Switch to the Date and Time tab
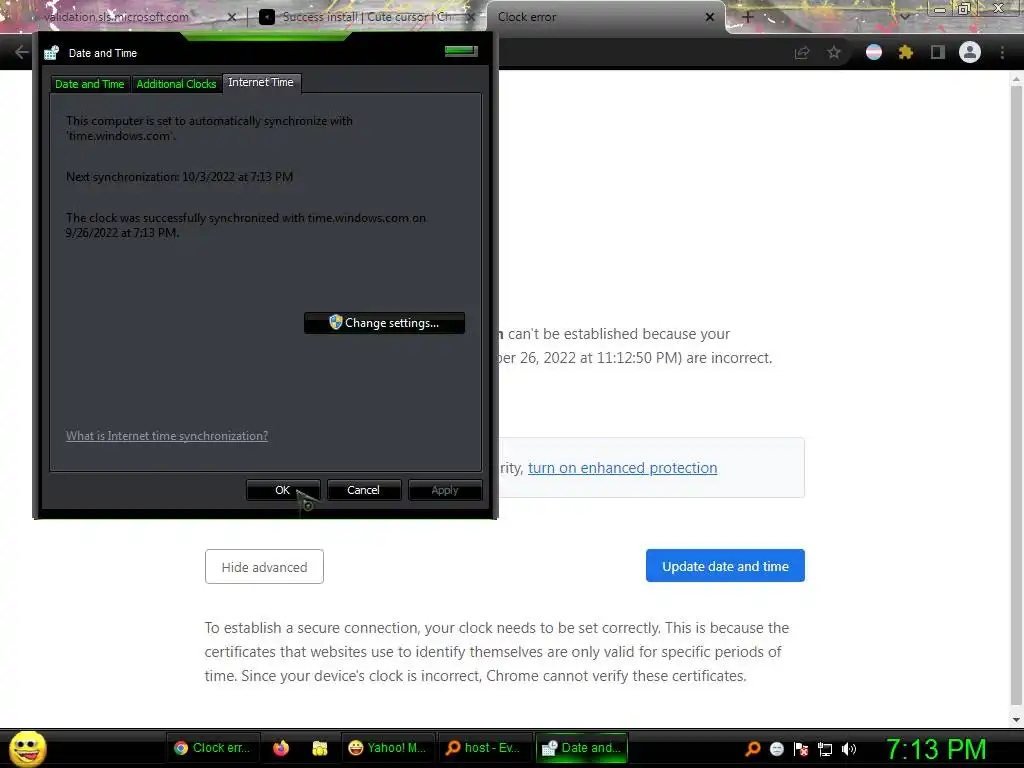Screen dimensions: 1024x768 pos(89,84)
